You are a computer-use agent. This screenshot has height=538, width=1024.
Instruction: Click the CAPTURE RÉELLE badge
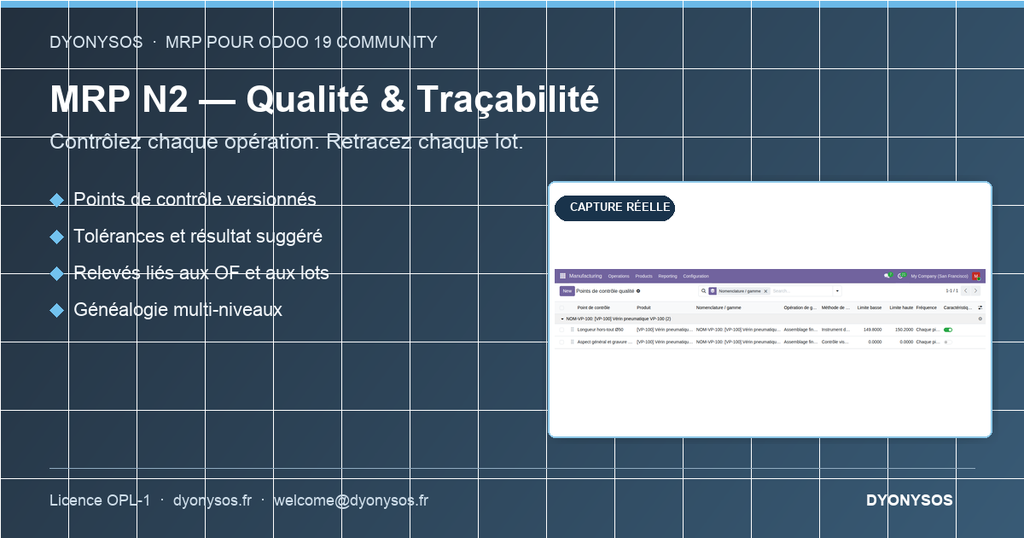[615, 208]
